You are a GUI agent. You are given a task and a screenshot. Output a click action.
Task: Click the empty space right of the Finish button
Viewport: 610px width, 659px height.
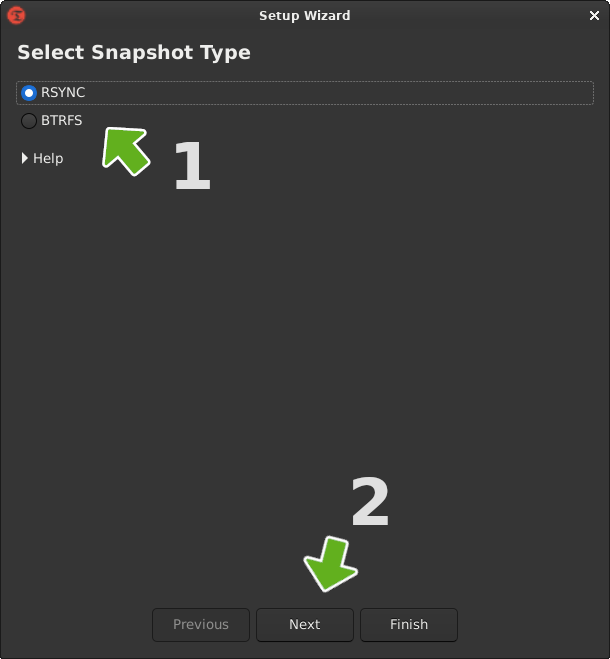tap(530, 625)
